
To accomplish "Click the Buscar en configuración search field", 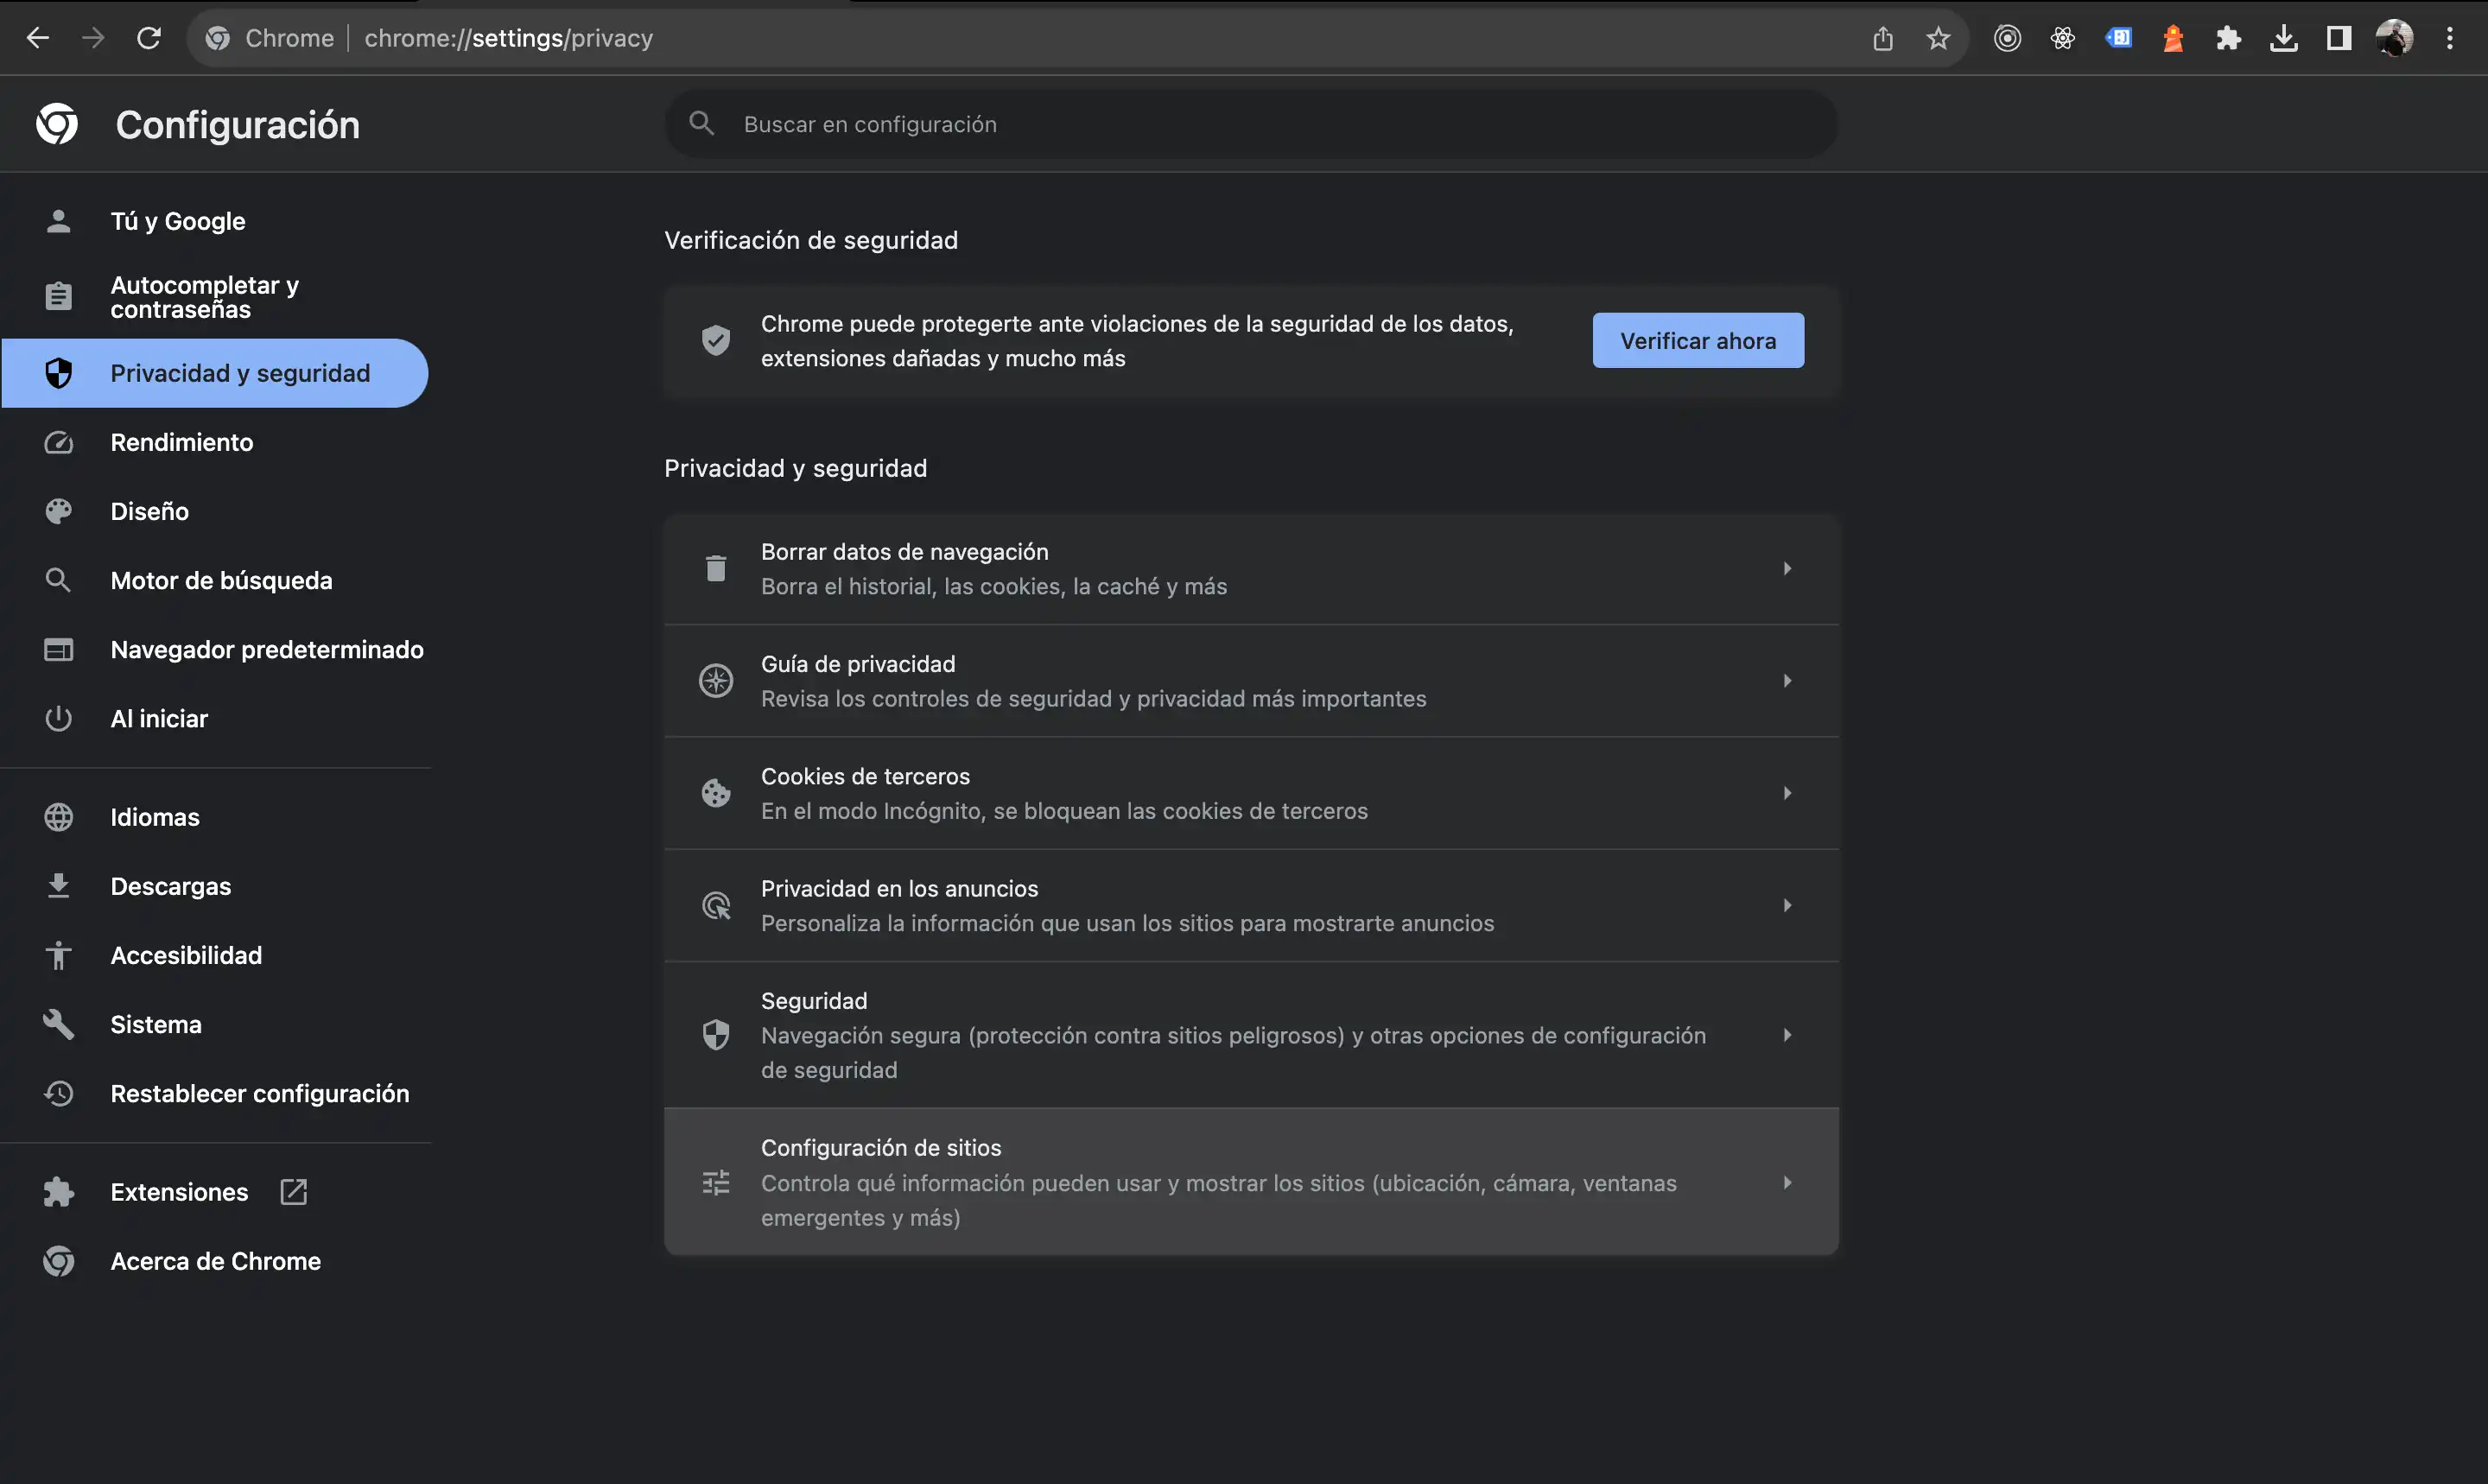I will (1250, 124).
